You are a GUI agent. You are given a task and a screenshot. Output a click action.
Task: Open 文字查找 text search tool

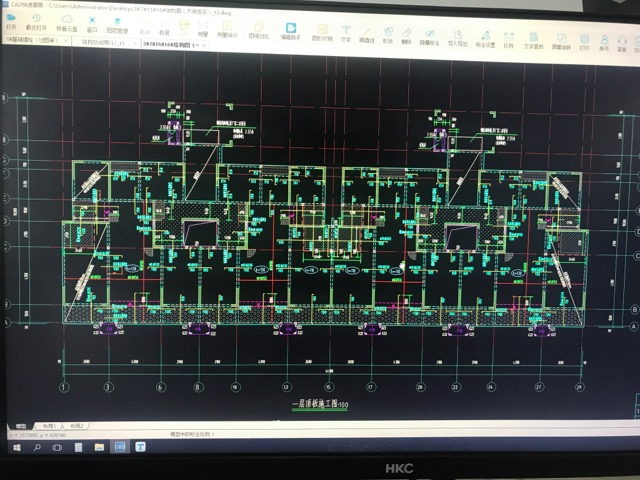pyautogui.click(x=534, y=41)
